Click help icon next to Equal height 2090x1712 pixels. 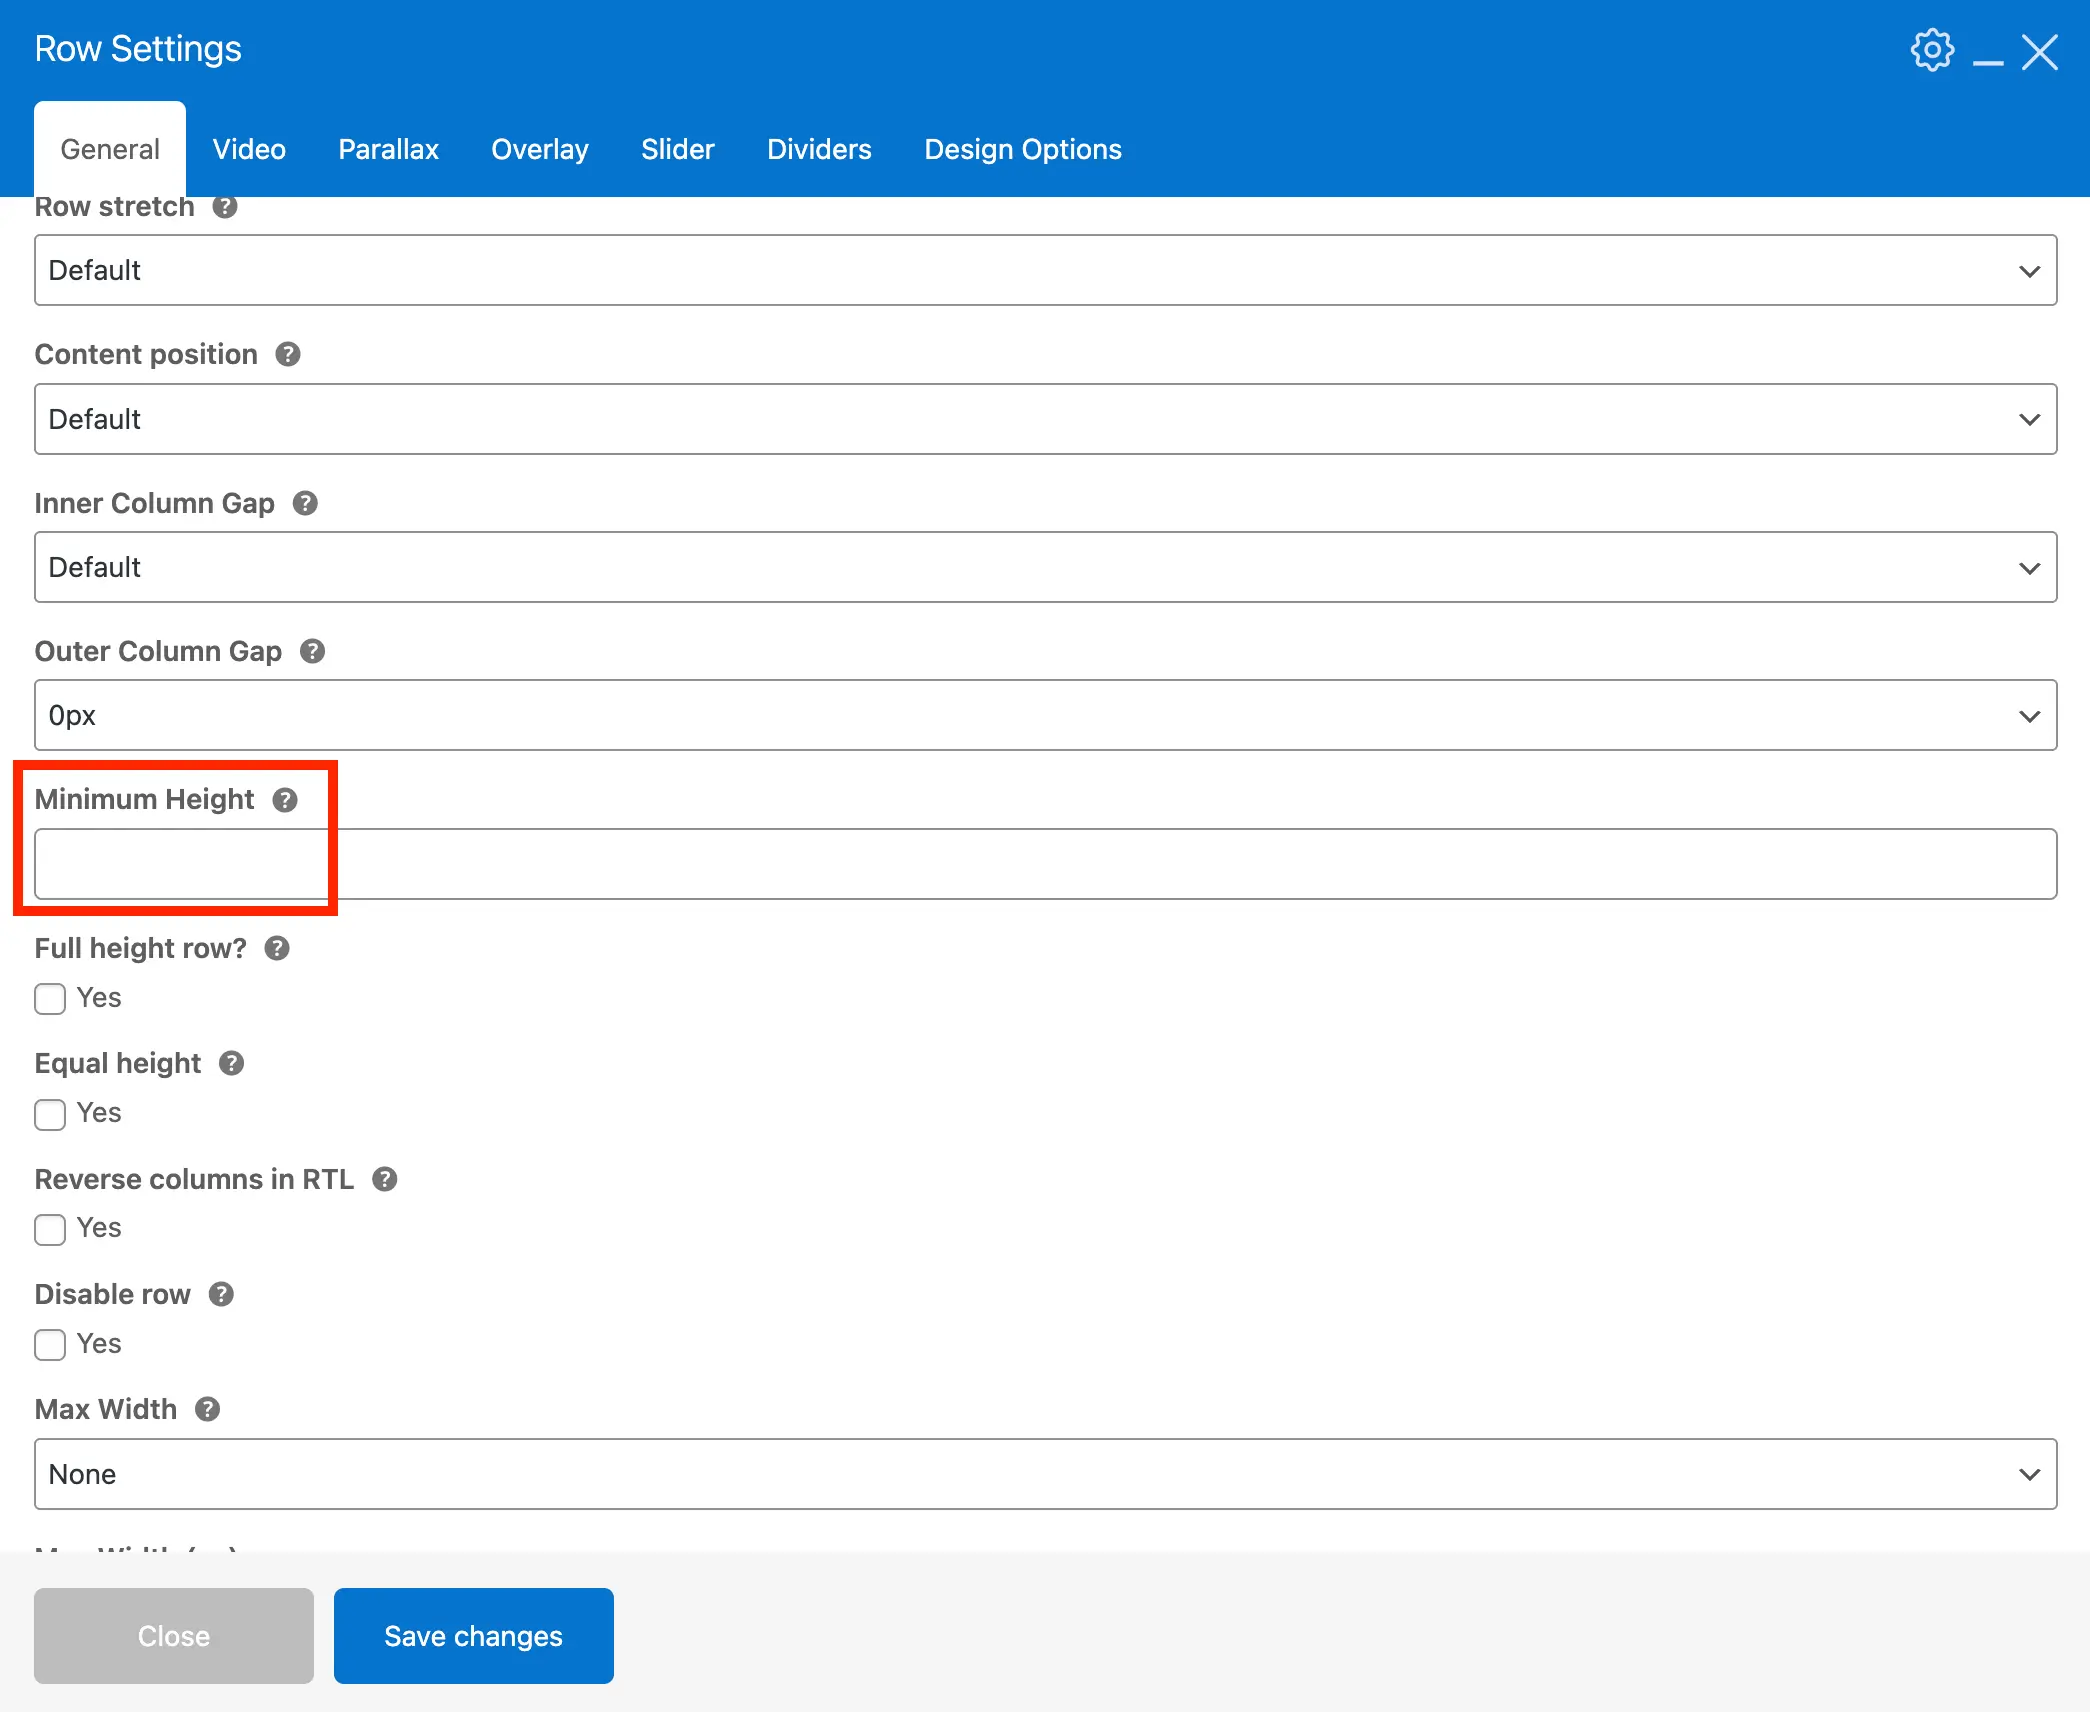pyautogui.click(x=231, y=1064)
